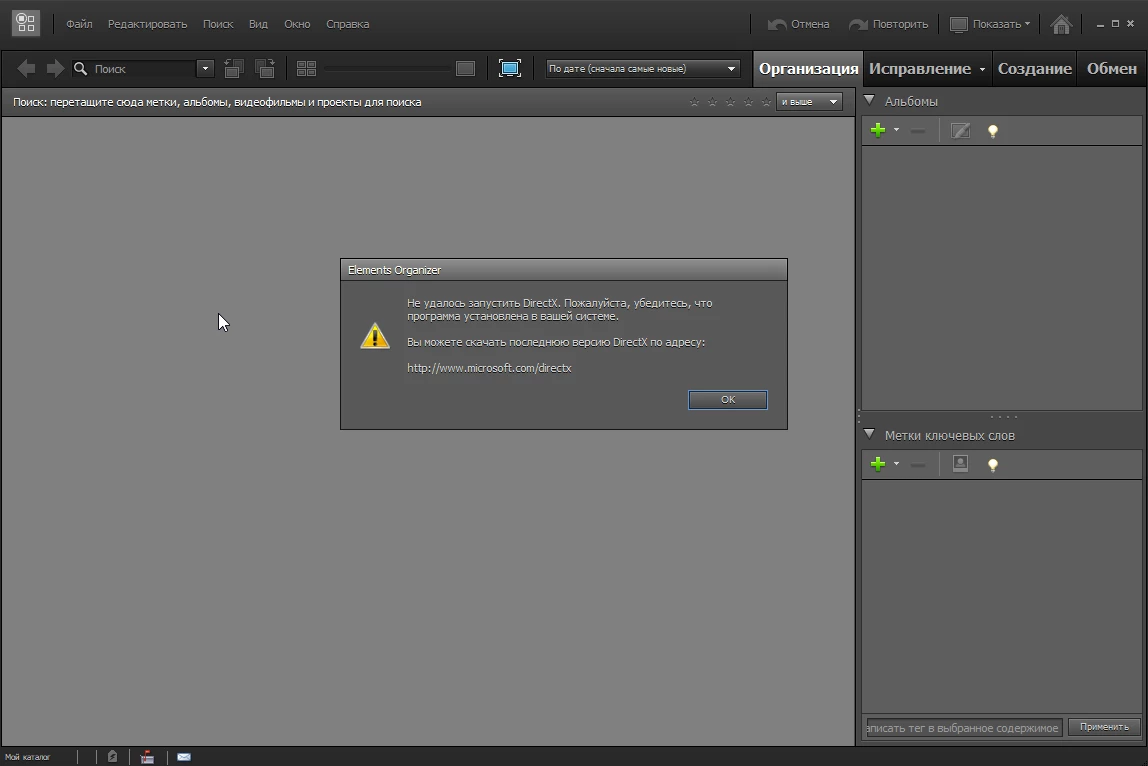Switch to Организация tab
Screen dimensions: 1148x766
point(808,69)
